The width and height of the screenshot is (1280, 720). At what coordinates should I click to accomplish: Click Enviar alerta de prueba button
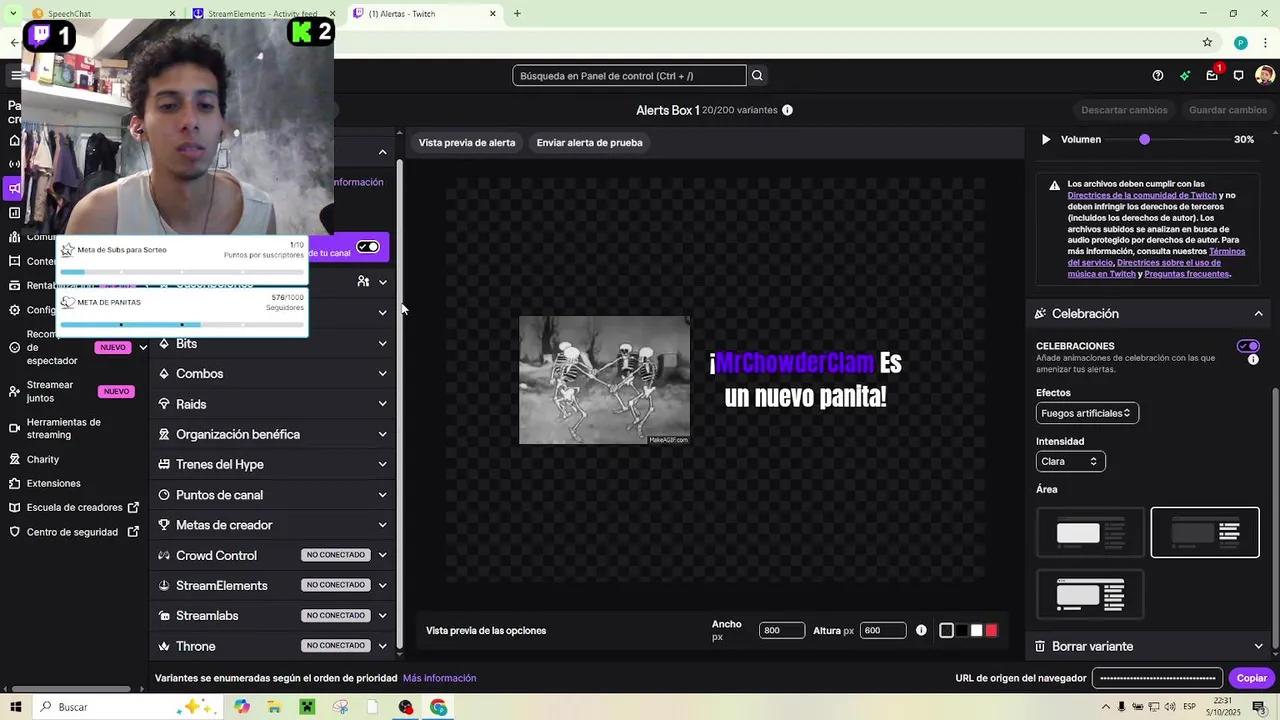[x=589, y=143]
